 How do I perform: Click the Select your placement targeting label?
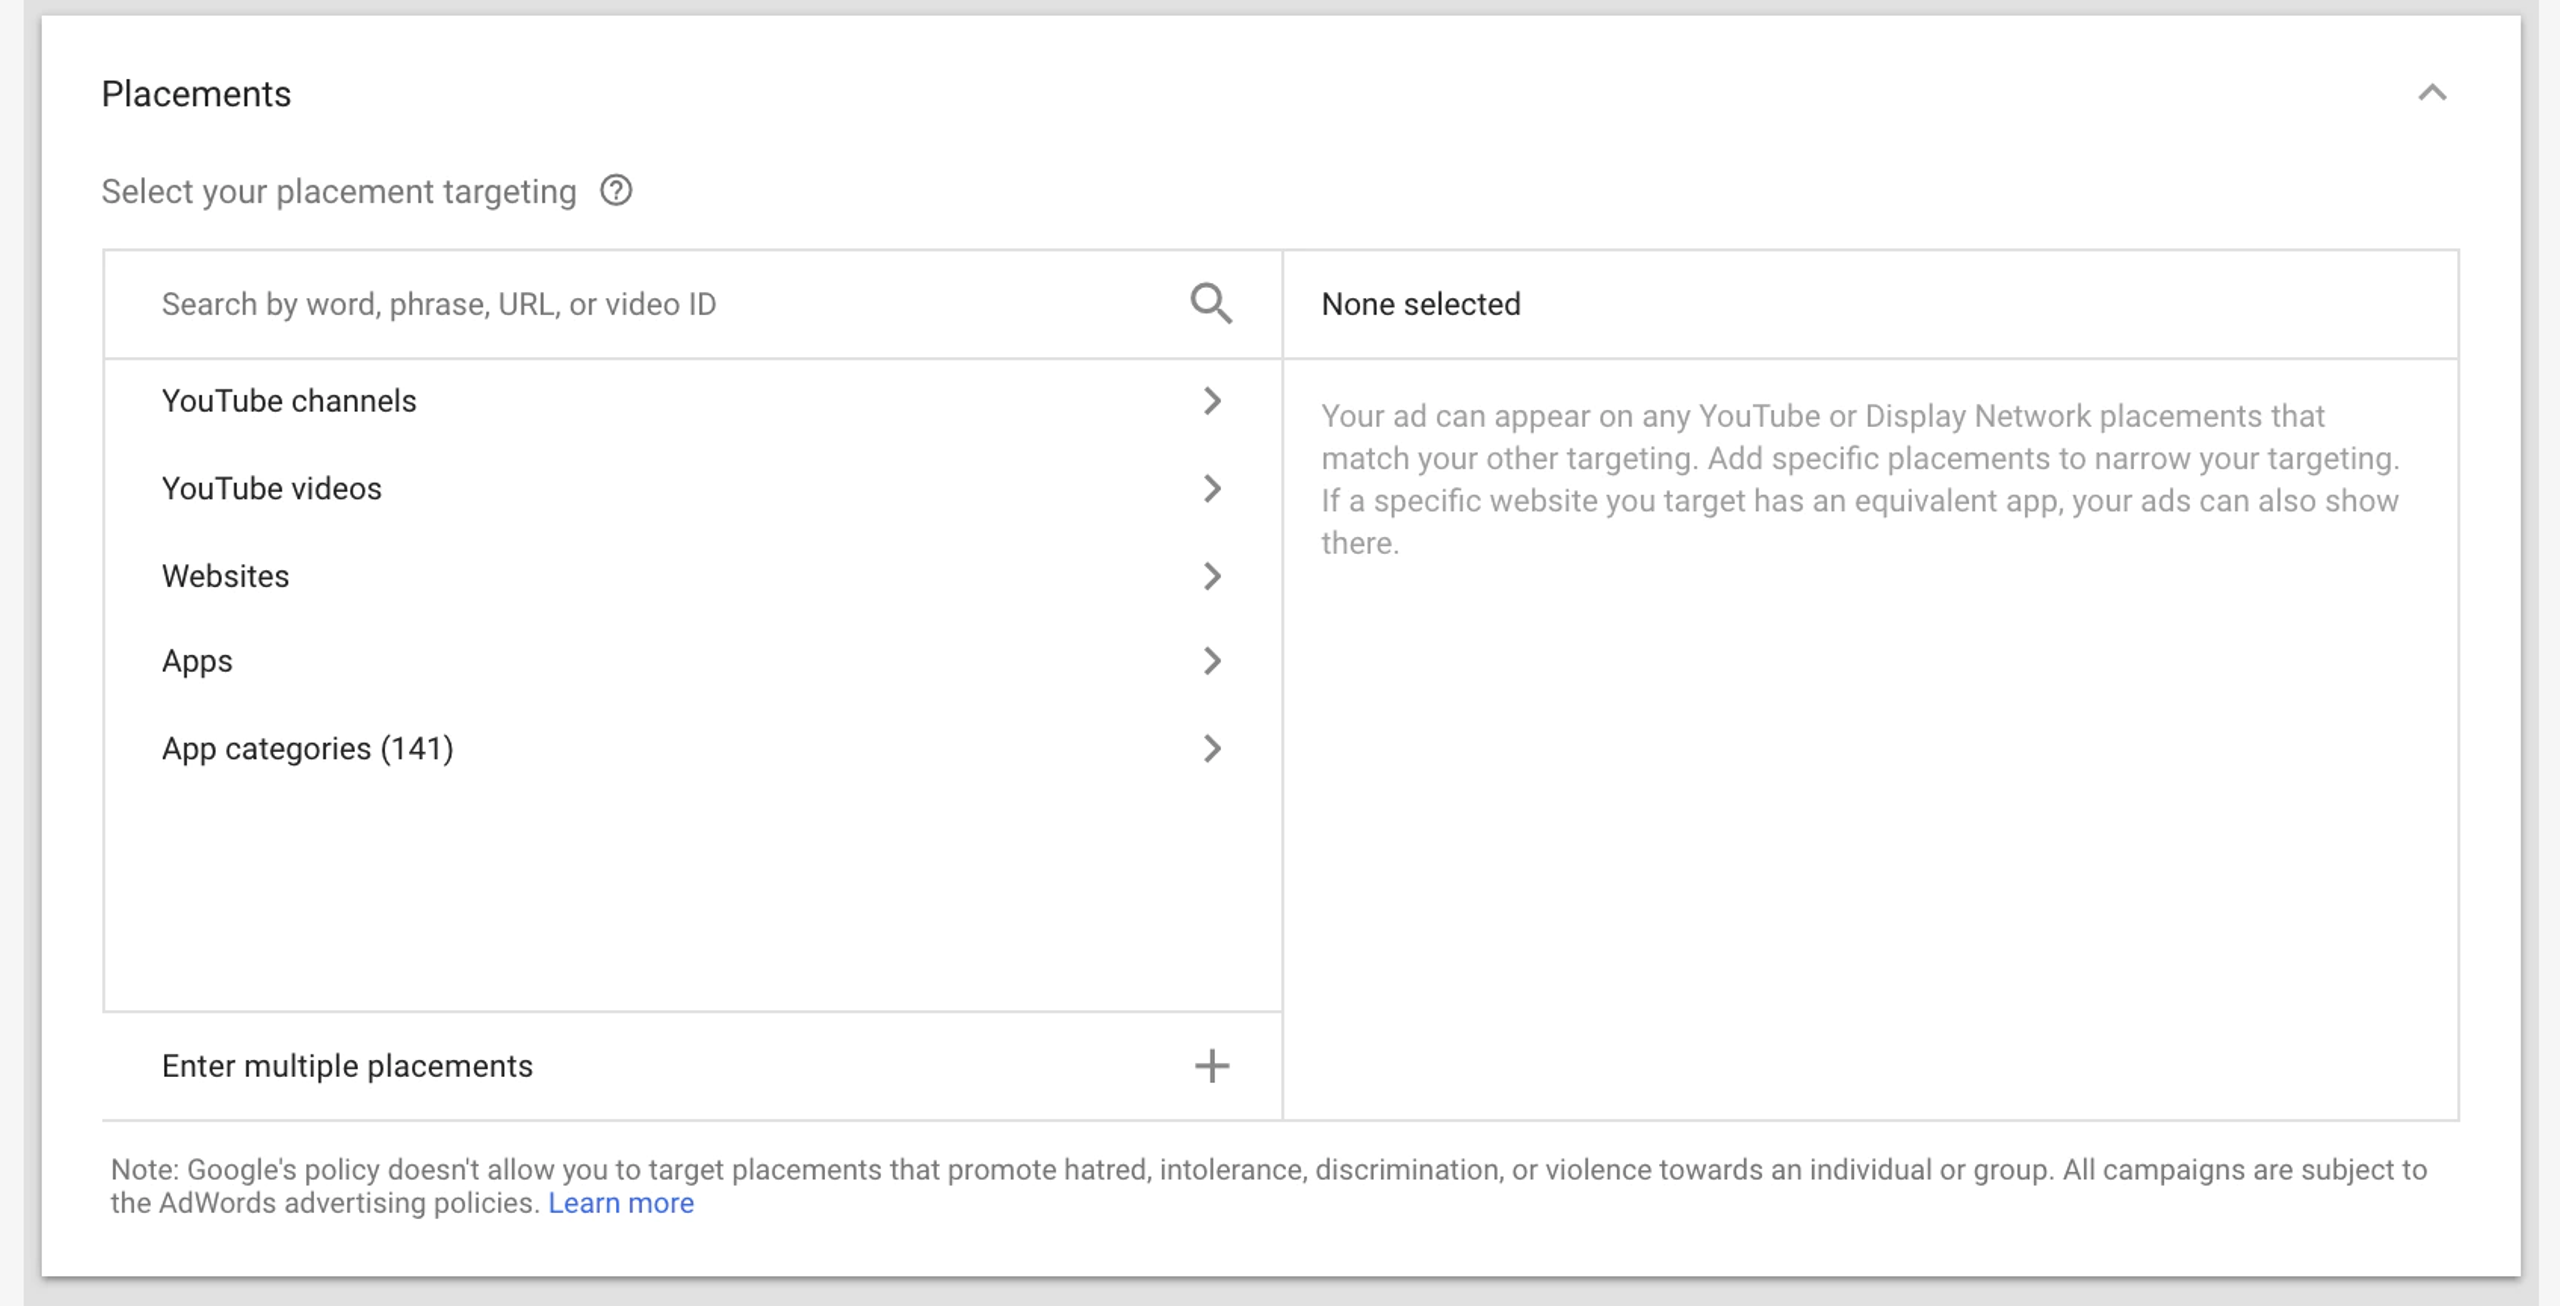pos(339,191)
